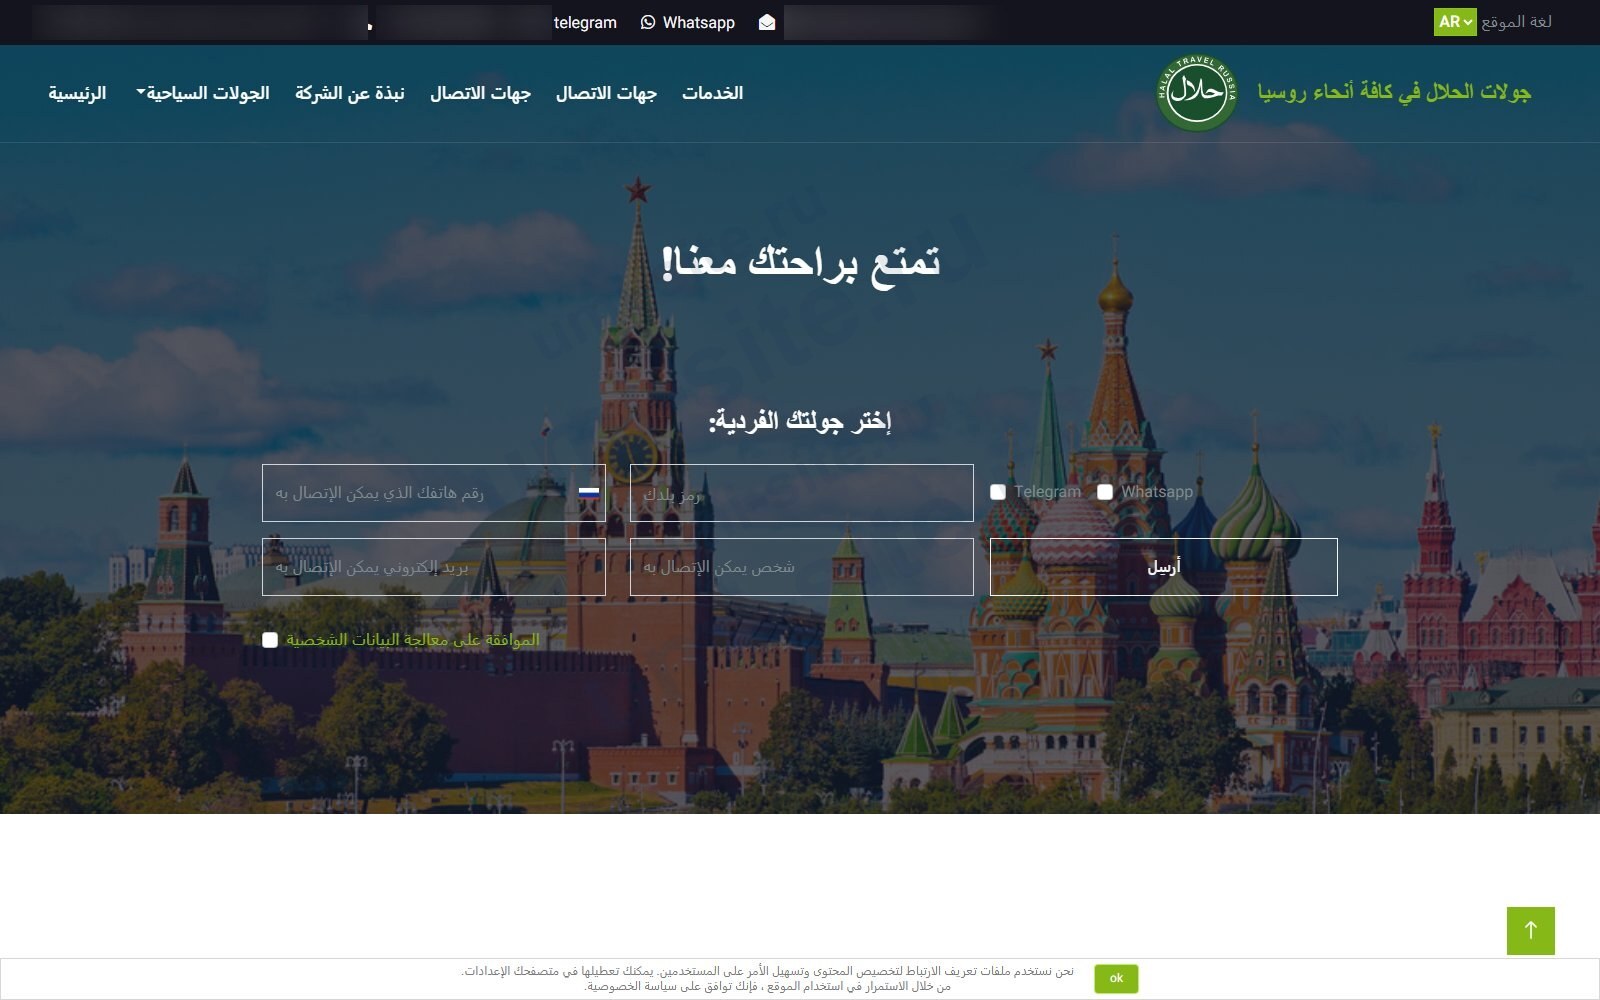1600x1000 pixels.
Task: Tick the Telegram checkbox
Action: click(x=998, y=492)
